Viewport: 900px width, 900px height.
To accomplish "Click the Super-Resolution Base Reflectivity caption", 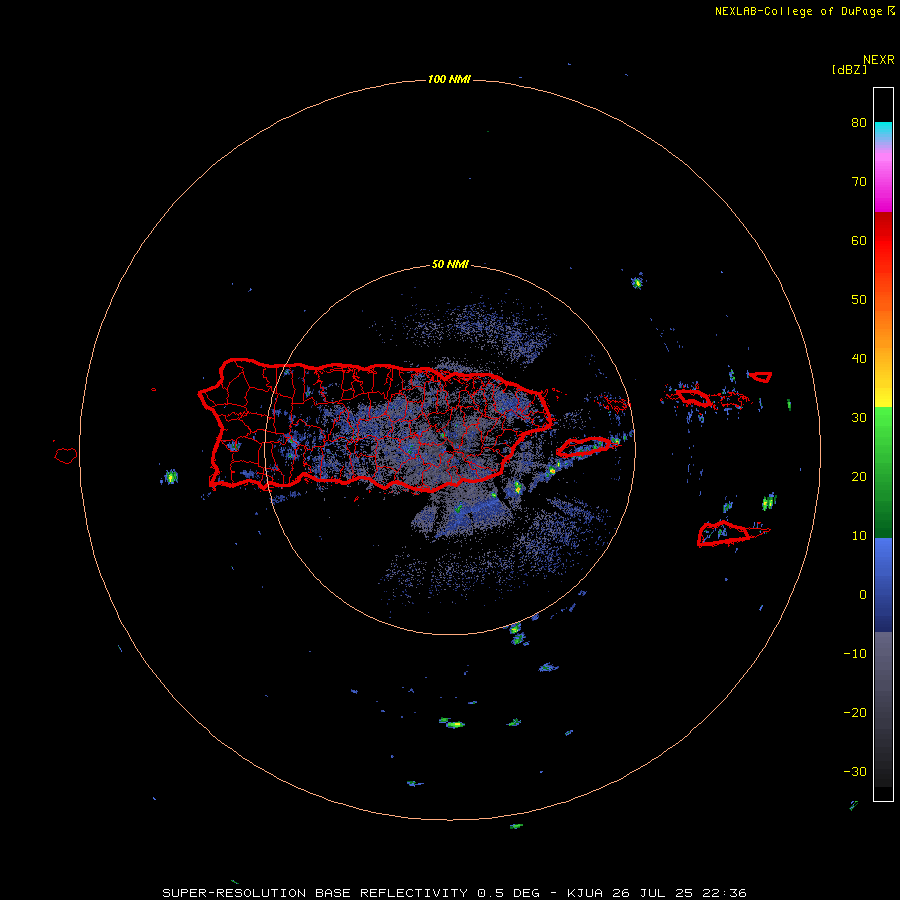I will (454, 893).
